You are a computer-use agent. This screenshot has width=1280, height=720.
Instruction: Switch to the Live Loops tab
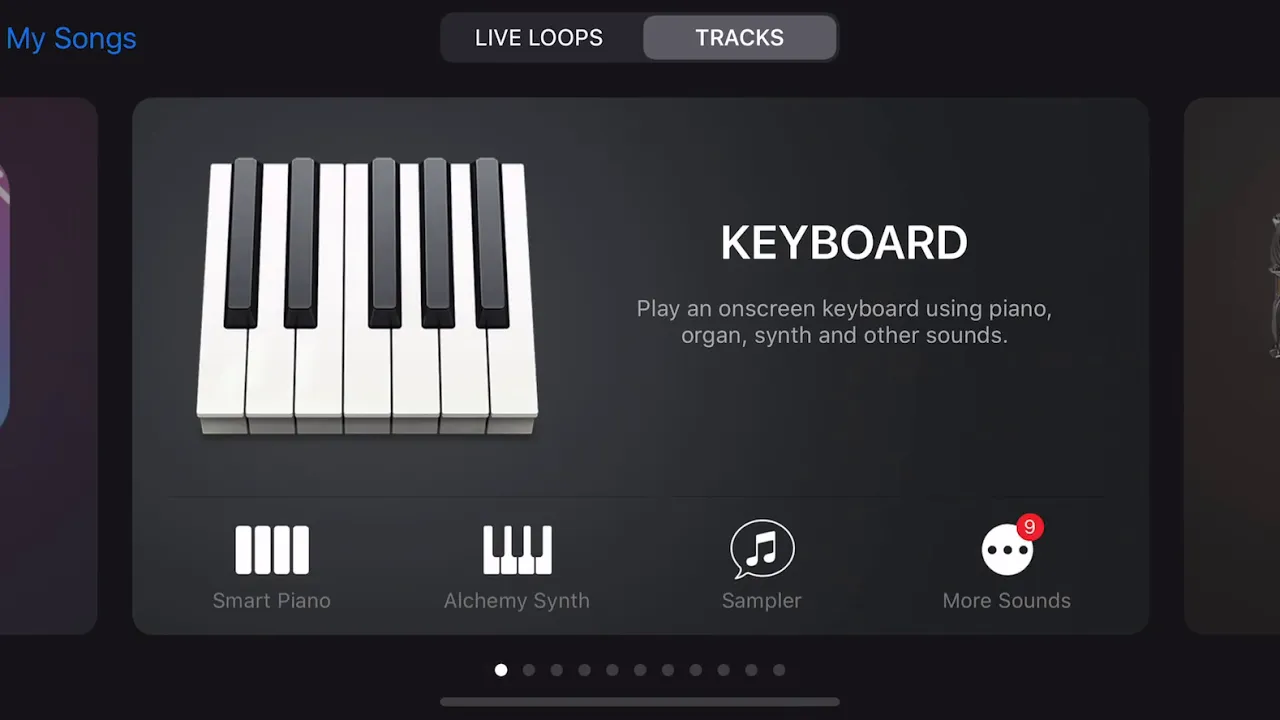click(x=539, y=38)
